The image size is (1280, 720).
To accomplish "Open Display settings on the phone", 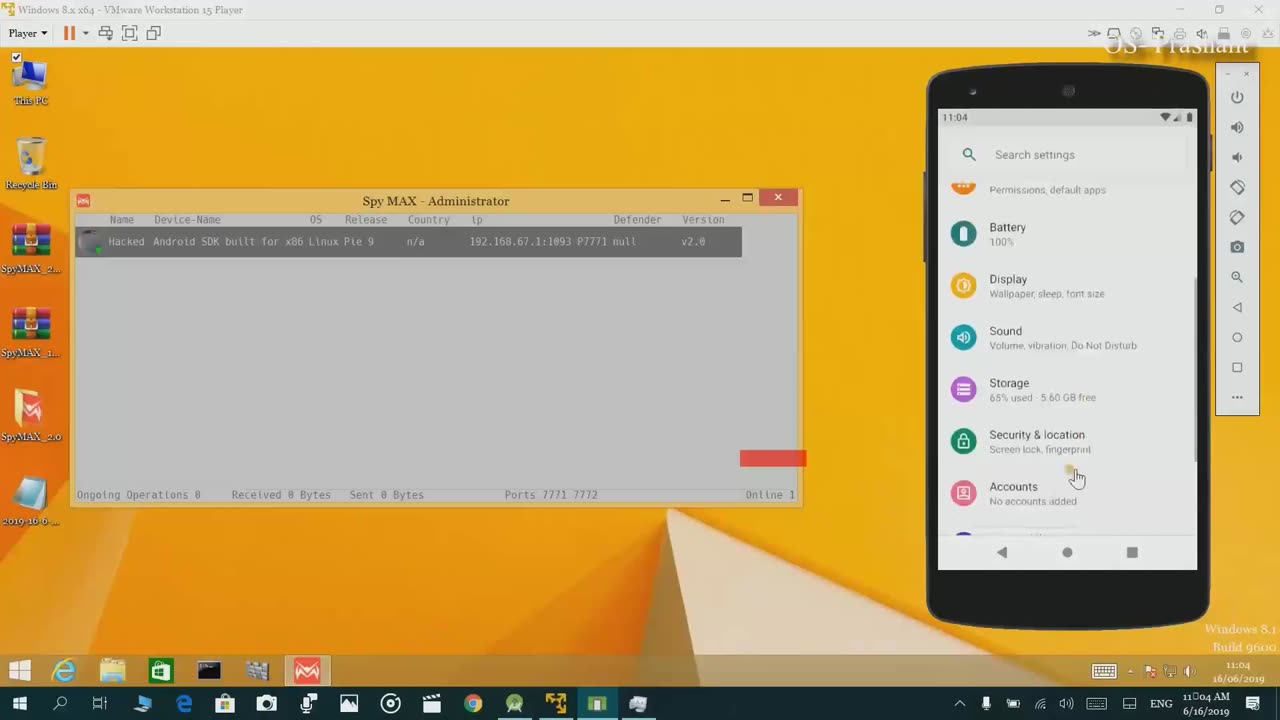I will click(x=1067, y=285).
